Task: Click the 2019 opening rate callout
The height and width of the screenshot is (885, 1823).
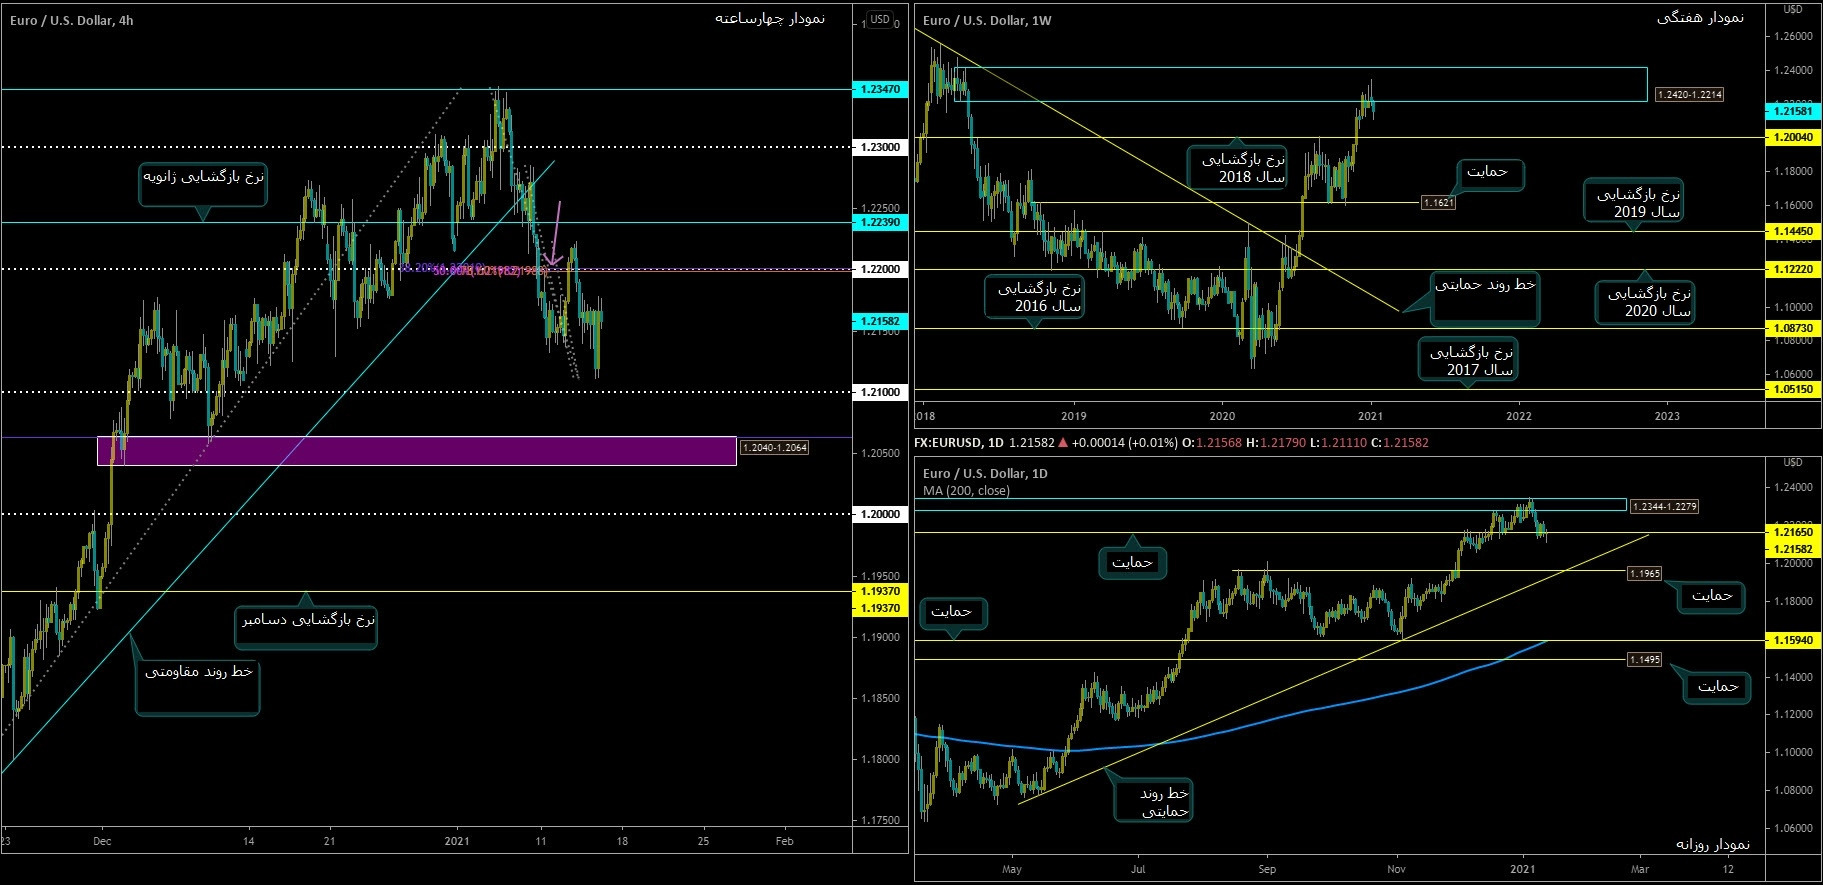Action: [1634, 202]
